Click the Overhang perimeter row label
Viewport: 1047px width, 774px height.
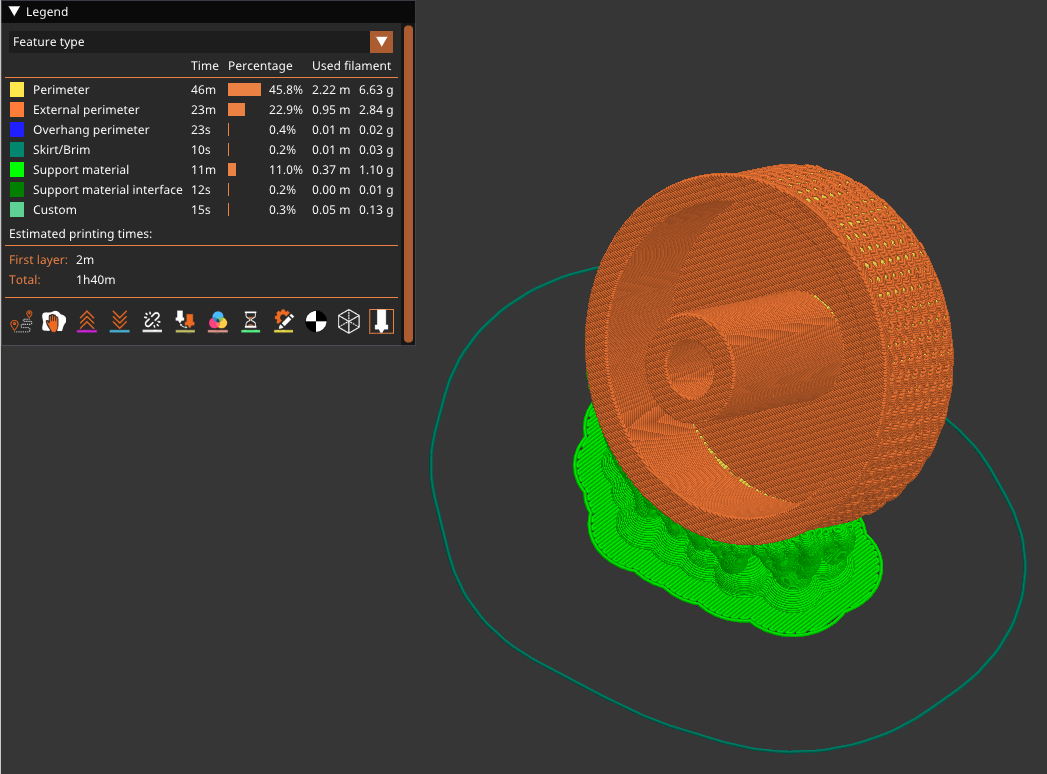(91, 130)
